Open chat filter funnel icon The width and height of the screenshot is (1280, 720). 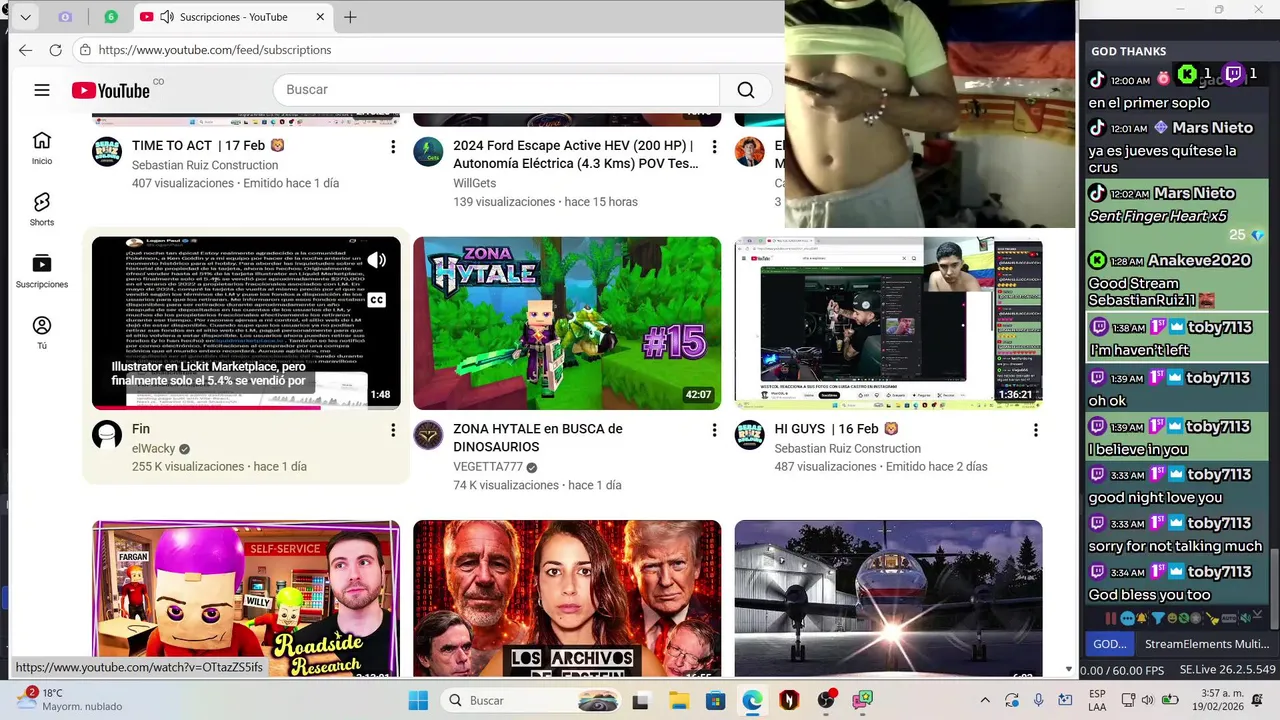(1158, 618)
